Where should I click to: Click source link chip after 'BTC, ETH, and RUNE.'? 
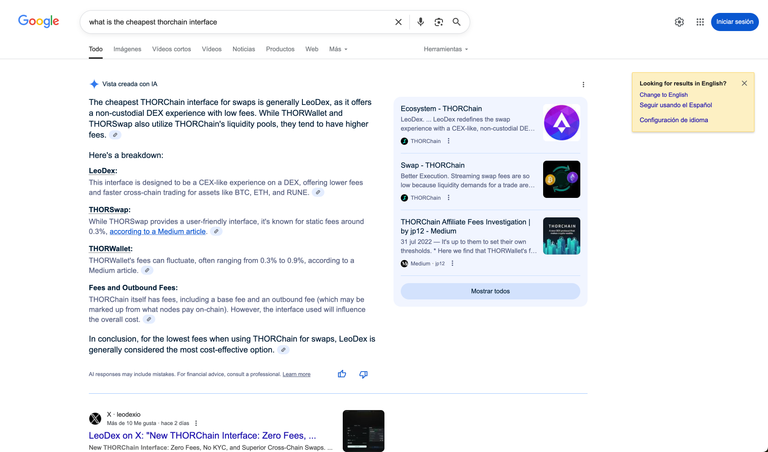pyautogui.click(x=318, y=192)
